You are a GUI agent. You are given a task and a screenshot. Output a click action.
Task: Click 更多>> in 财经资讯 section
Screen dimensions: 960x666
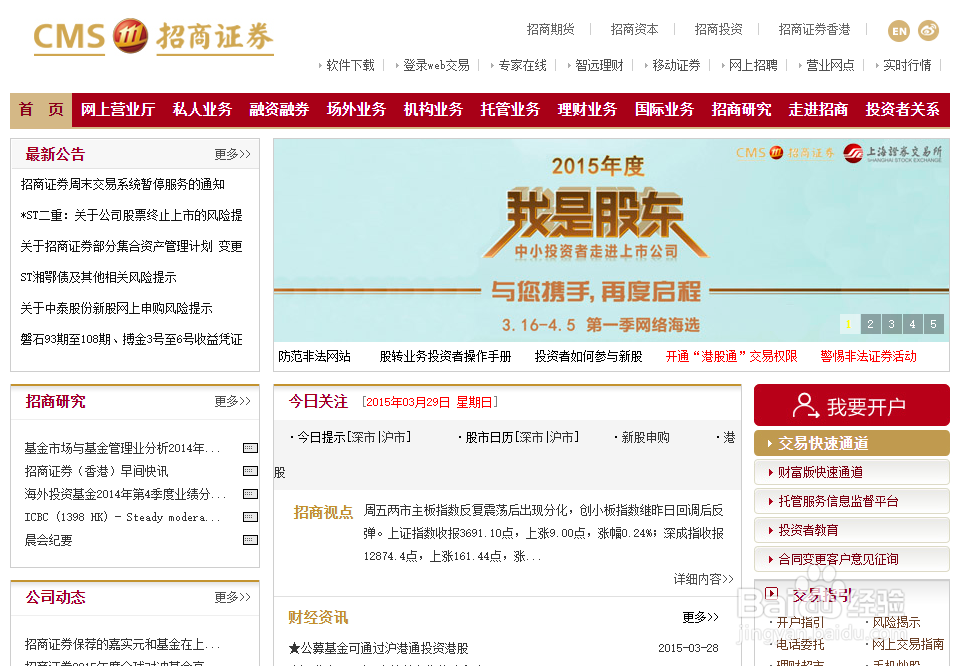[700, 617]
